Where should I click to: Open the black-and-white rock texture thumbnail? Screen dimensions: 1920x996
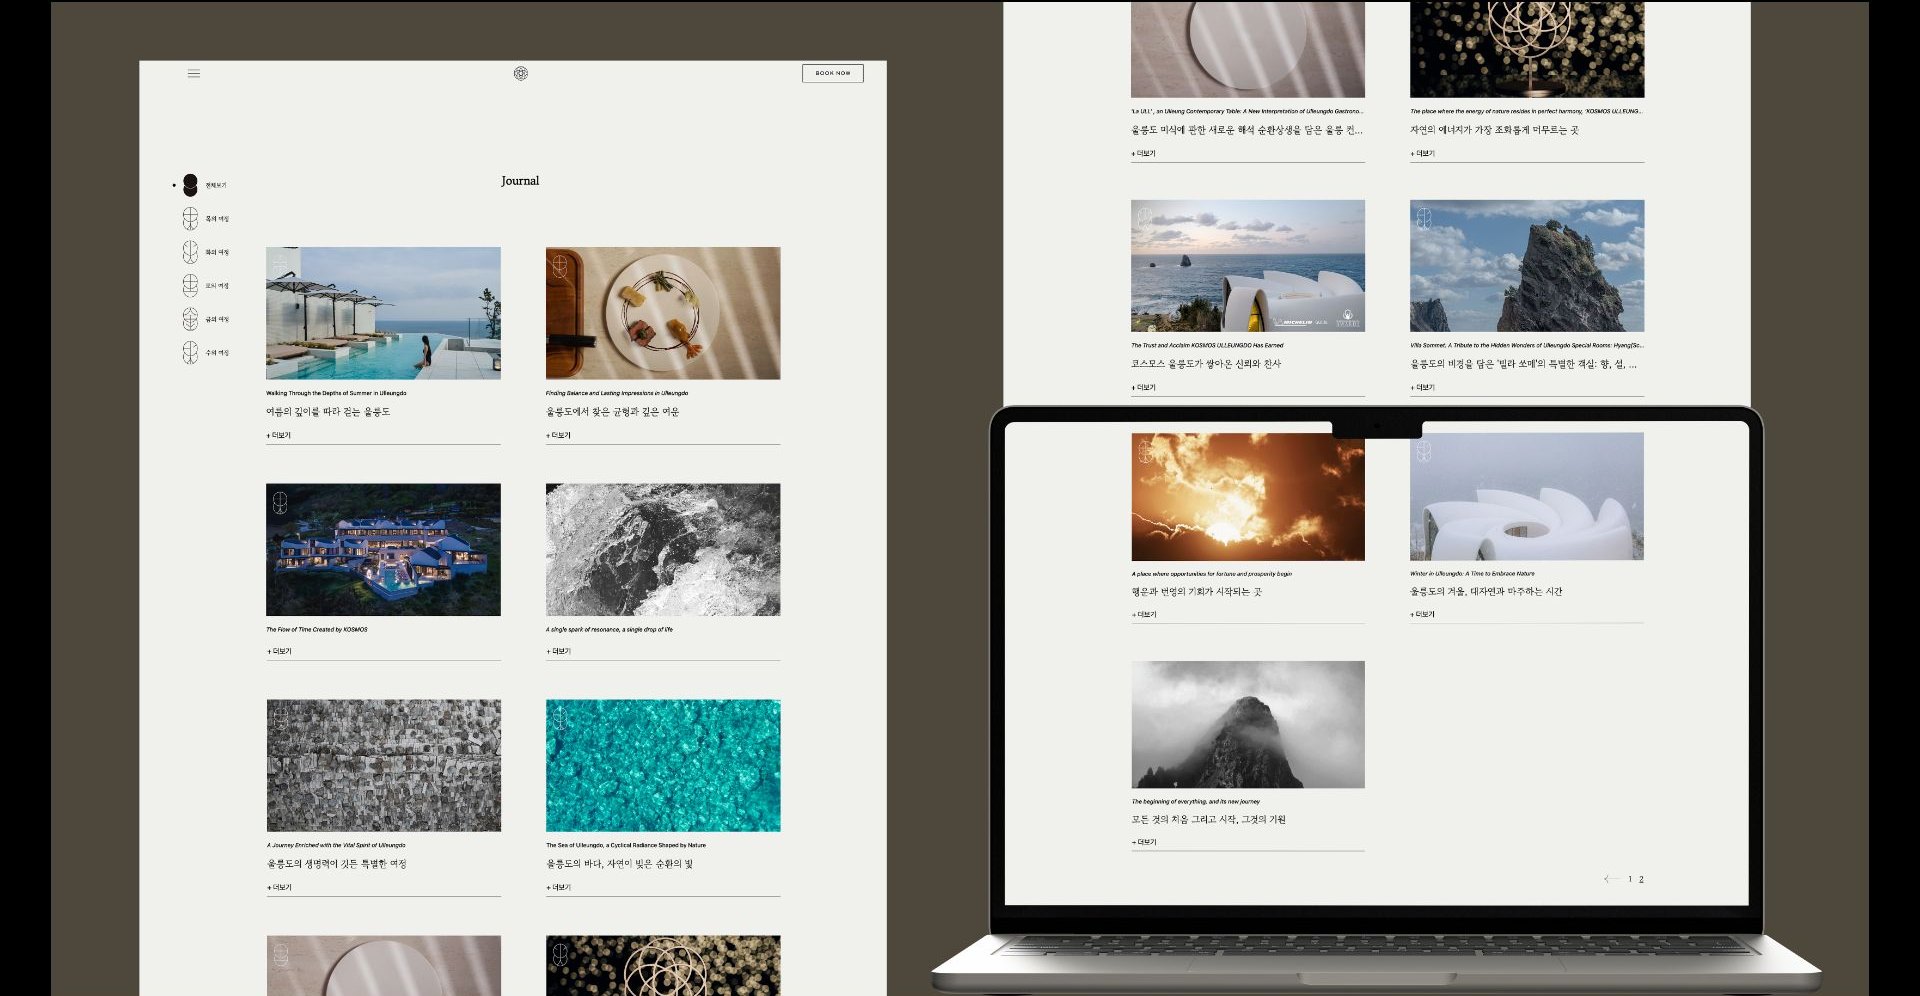[x=663, y=550]
